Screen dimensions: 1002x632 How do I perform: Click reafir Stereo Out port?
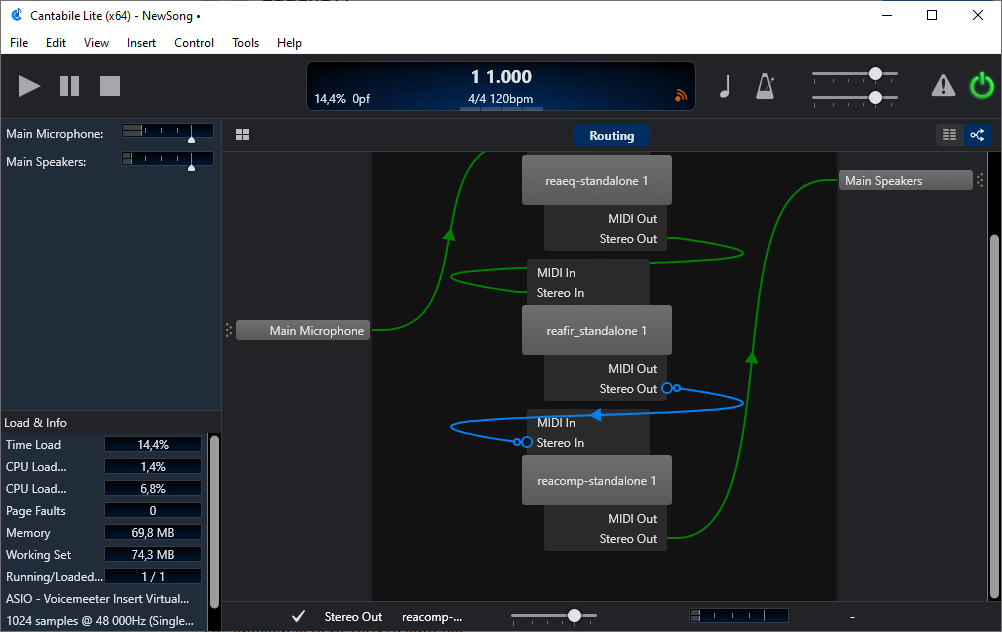click(628, 389)
